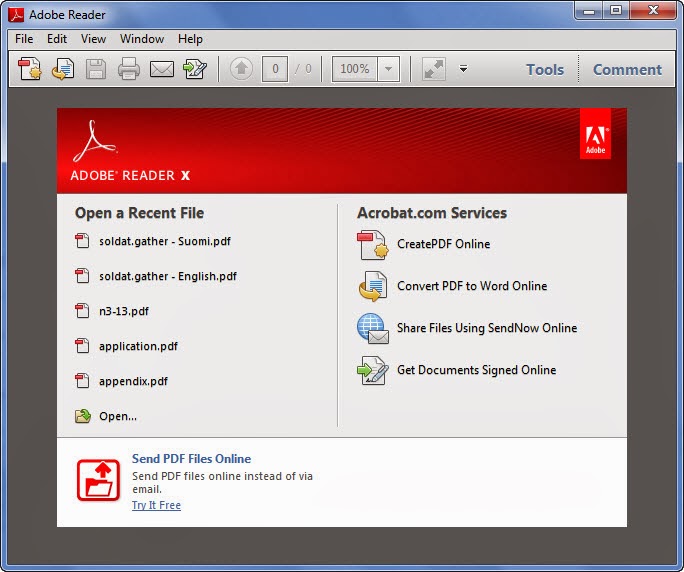Open the toolbar customize dropdown arrow
This screenshot has height=572, width=684.
tap(463, 69)
